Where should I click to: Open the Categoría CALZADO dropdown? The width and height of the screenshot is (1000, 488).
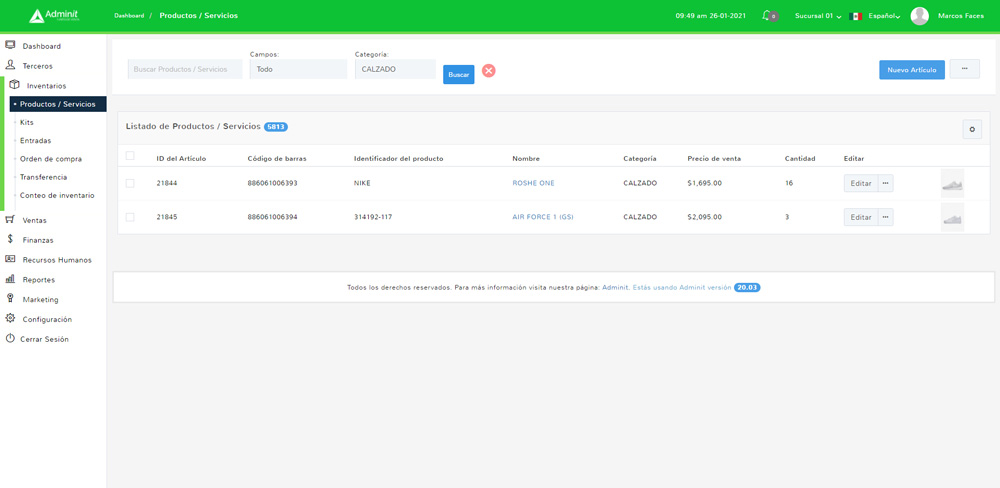click(x=394, y=70)
